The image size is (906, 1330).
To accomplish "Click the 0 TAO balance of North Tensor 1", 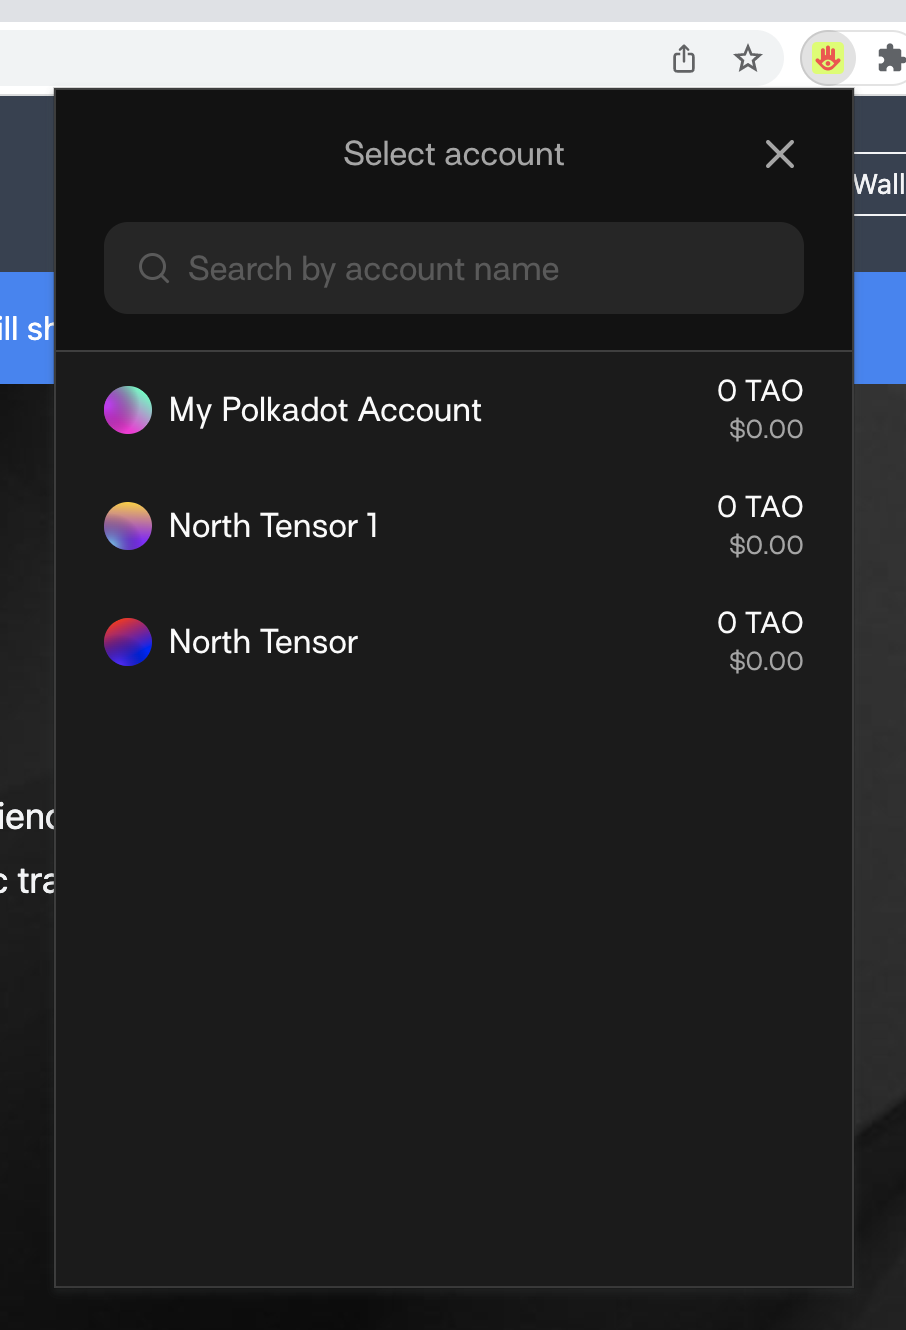I will [x=760, y=507].
